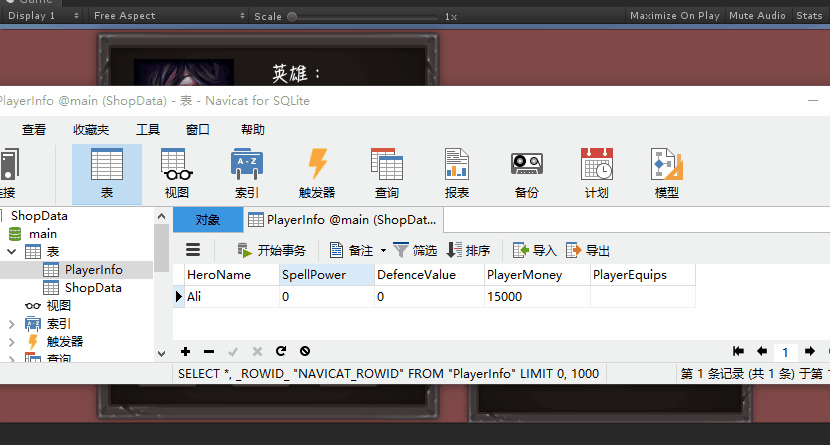Apply changes with the checkmark icon
Image resolution: width=830 pixels, height=445 pixels.
pos(233,351)
